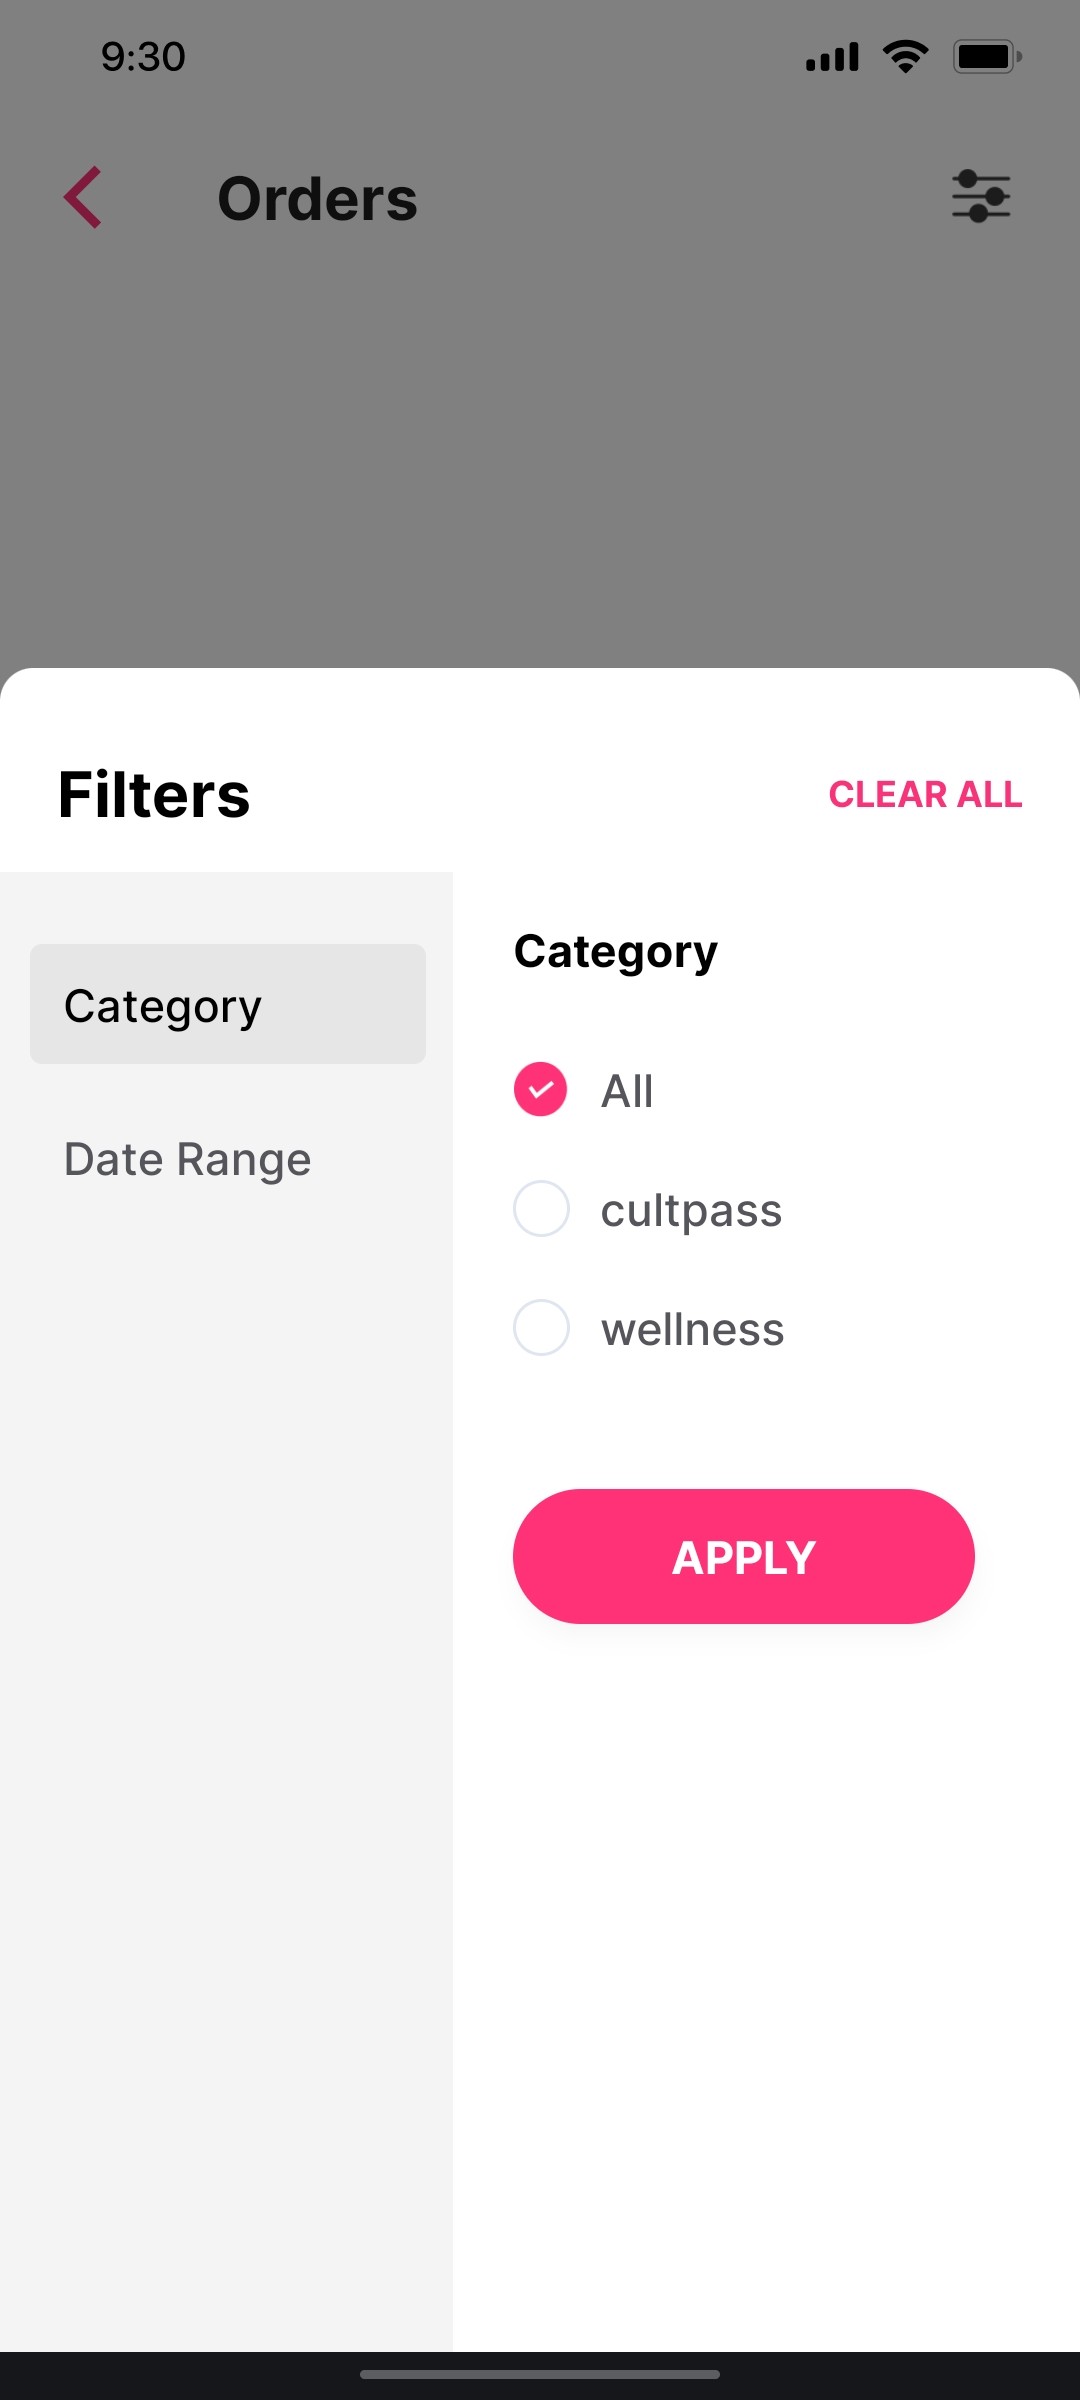1080x2400 pixels.
Task: Tap the battery indicator in status bar
Action: pos(985,56)
